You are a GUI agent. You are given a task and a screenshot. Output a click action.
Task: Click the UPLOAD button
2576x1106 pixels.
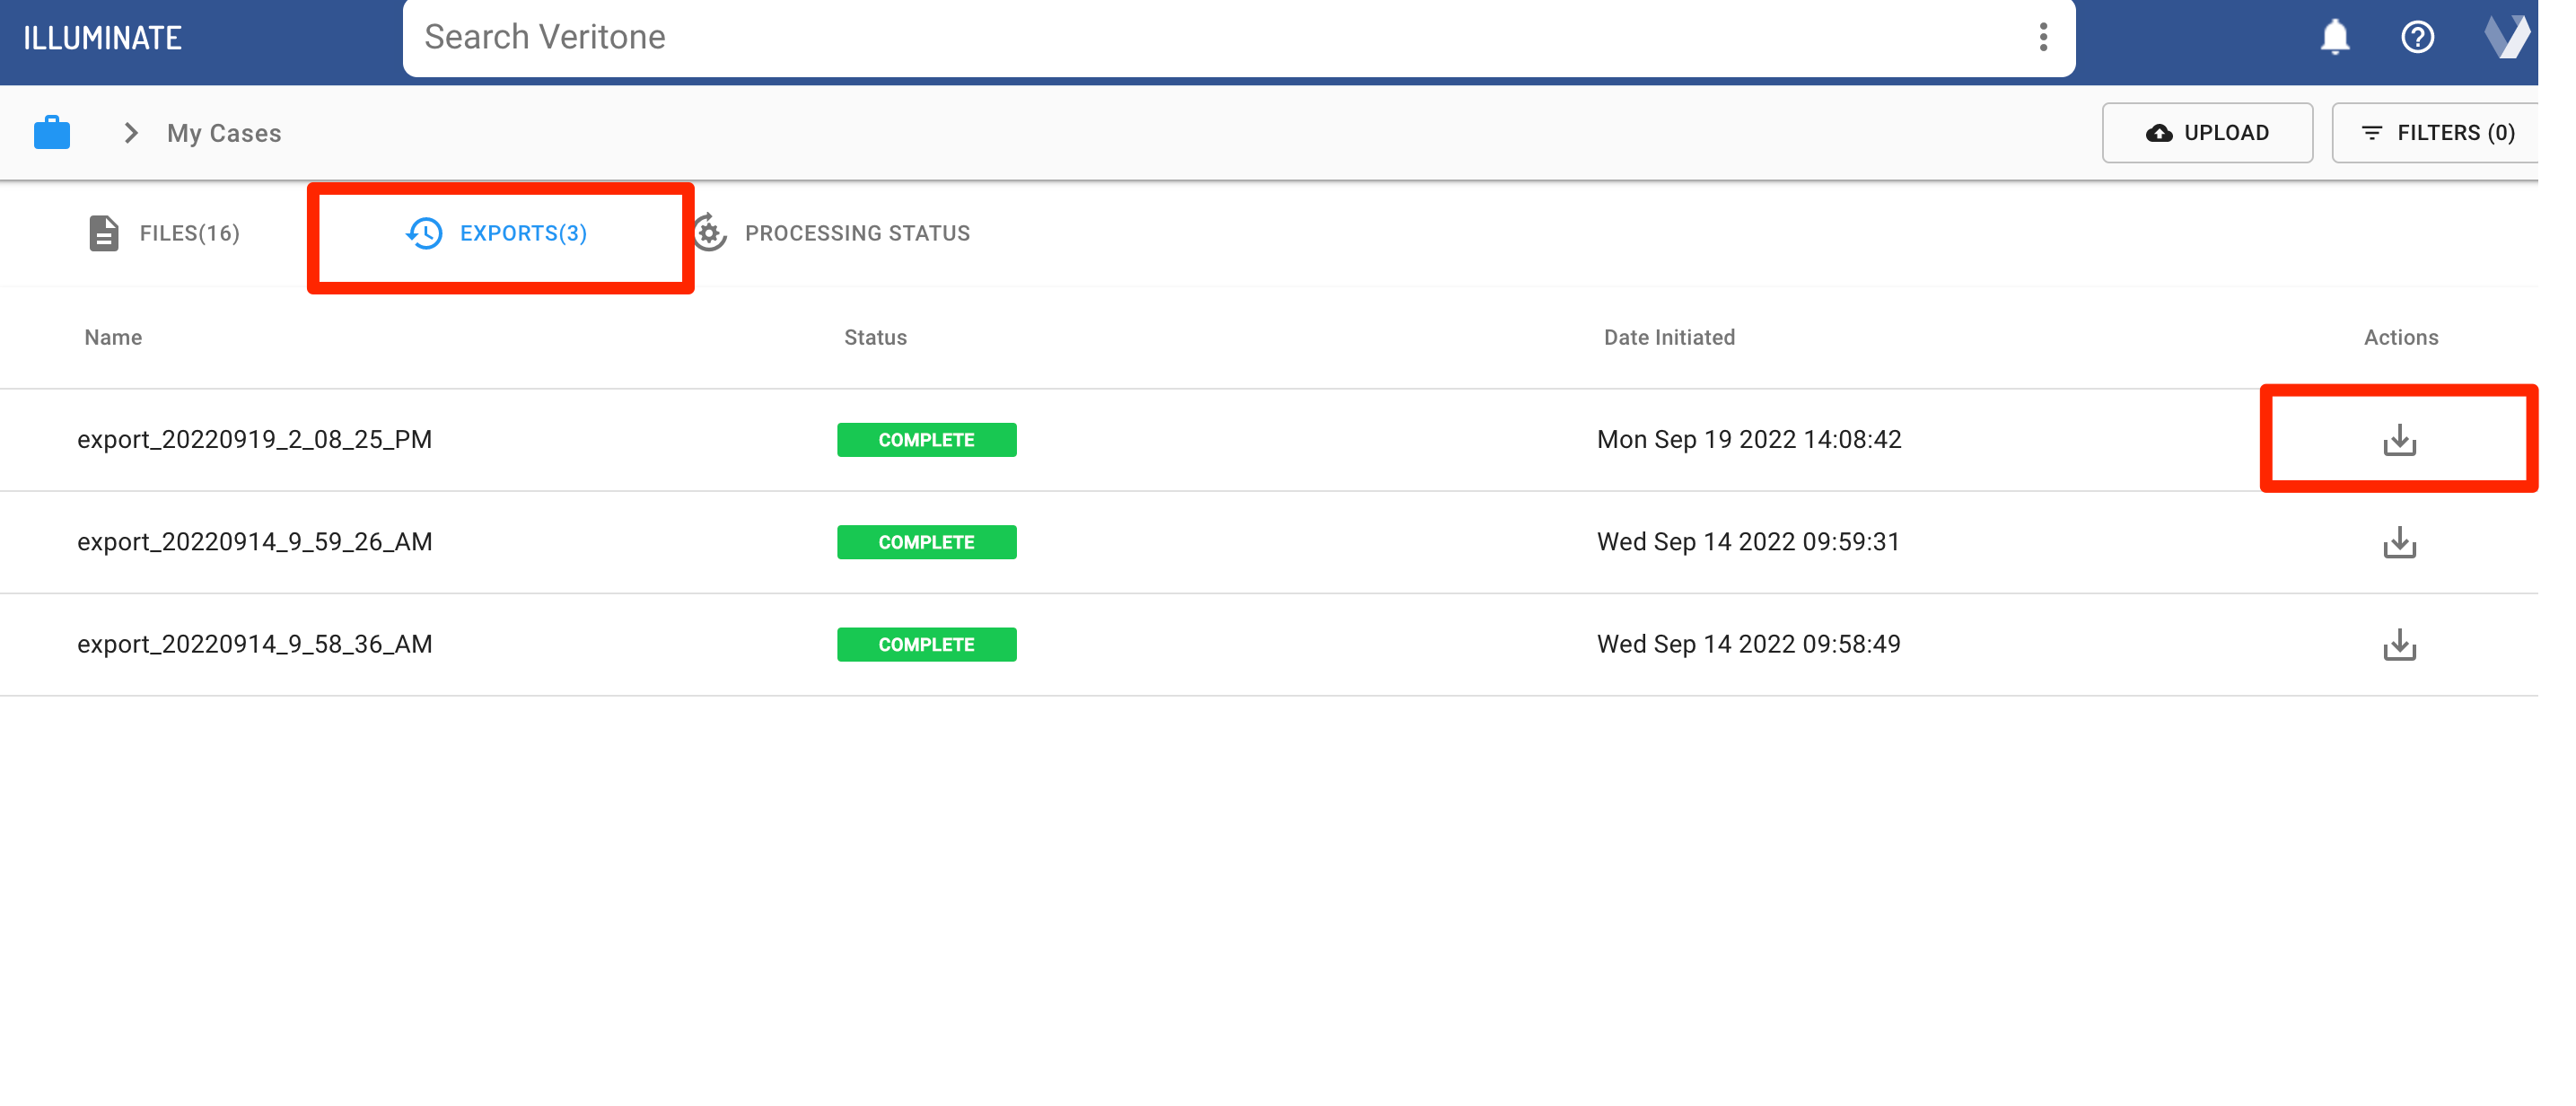[2206, 133]
